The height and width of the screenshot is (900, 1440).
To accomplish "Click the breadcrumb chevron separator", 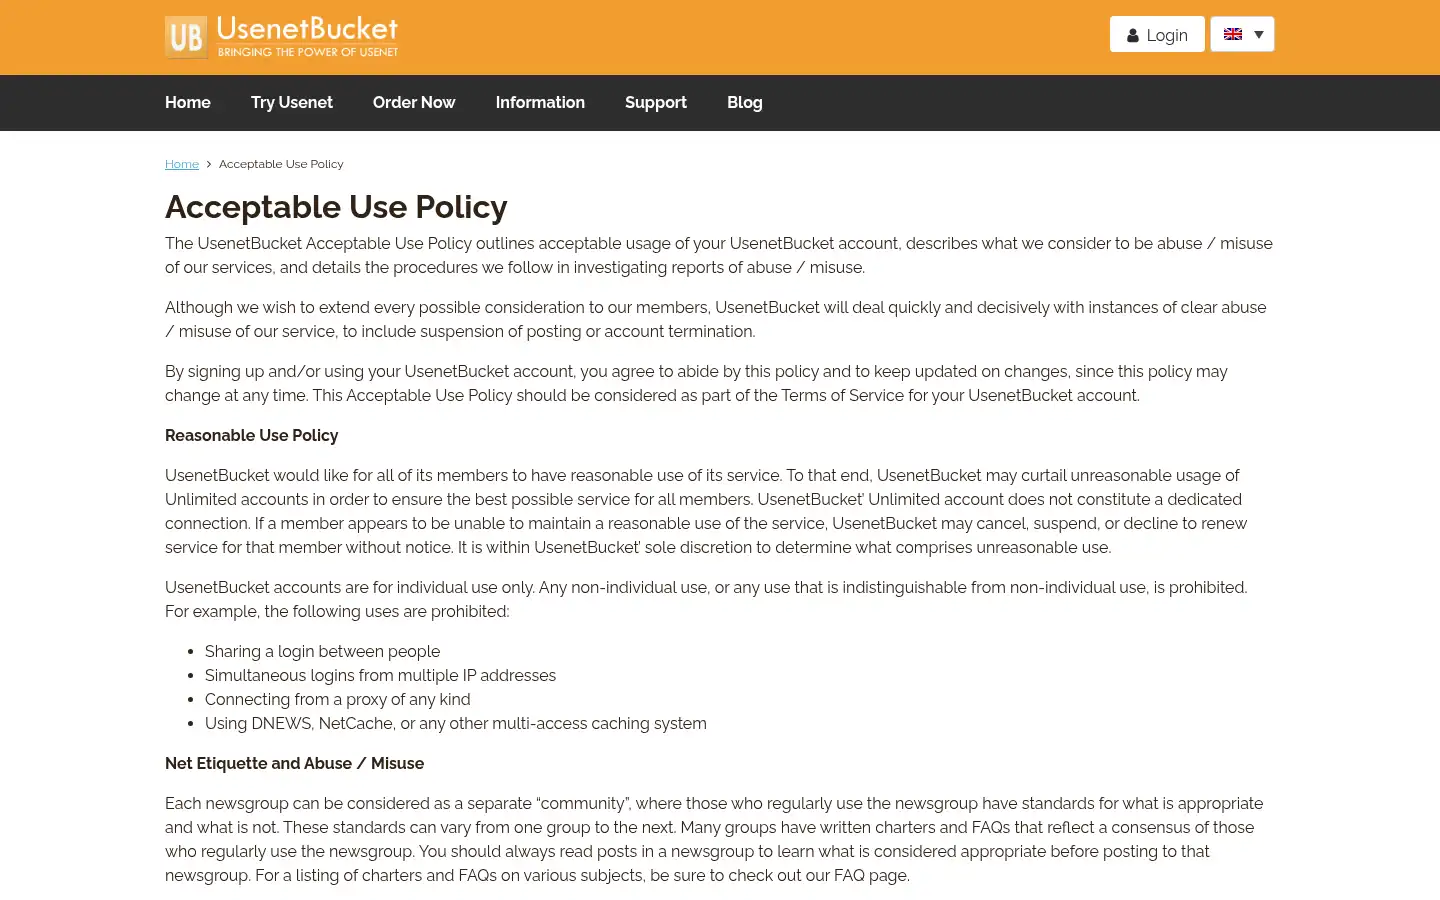I will [x=209, y=164].
